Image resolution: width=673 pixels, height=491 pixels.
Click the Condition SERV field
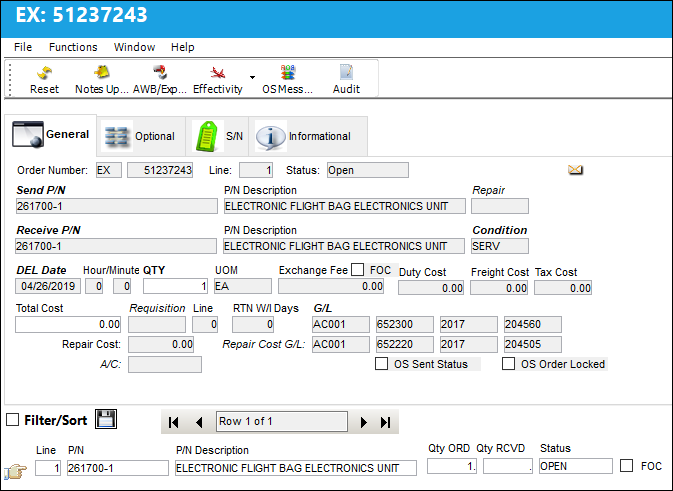[500, 246]
